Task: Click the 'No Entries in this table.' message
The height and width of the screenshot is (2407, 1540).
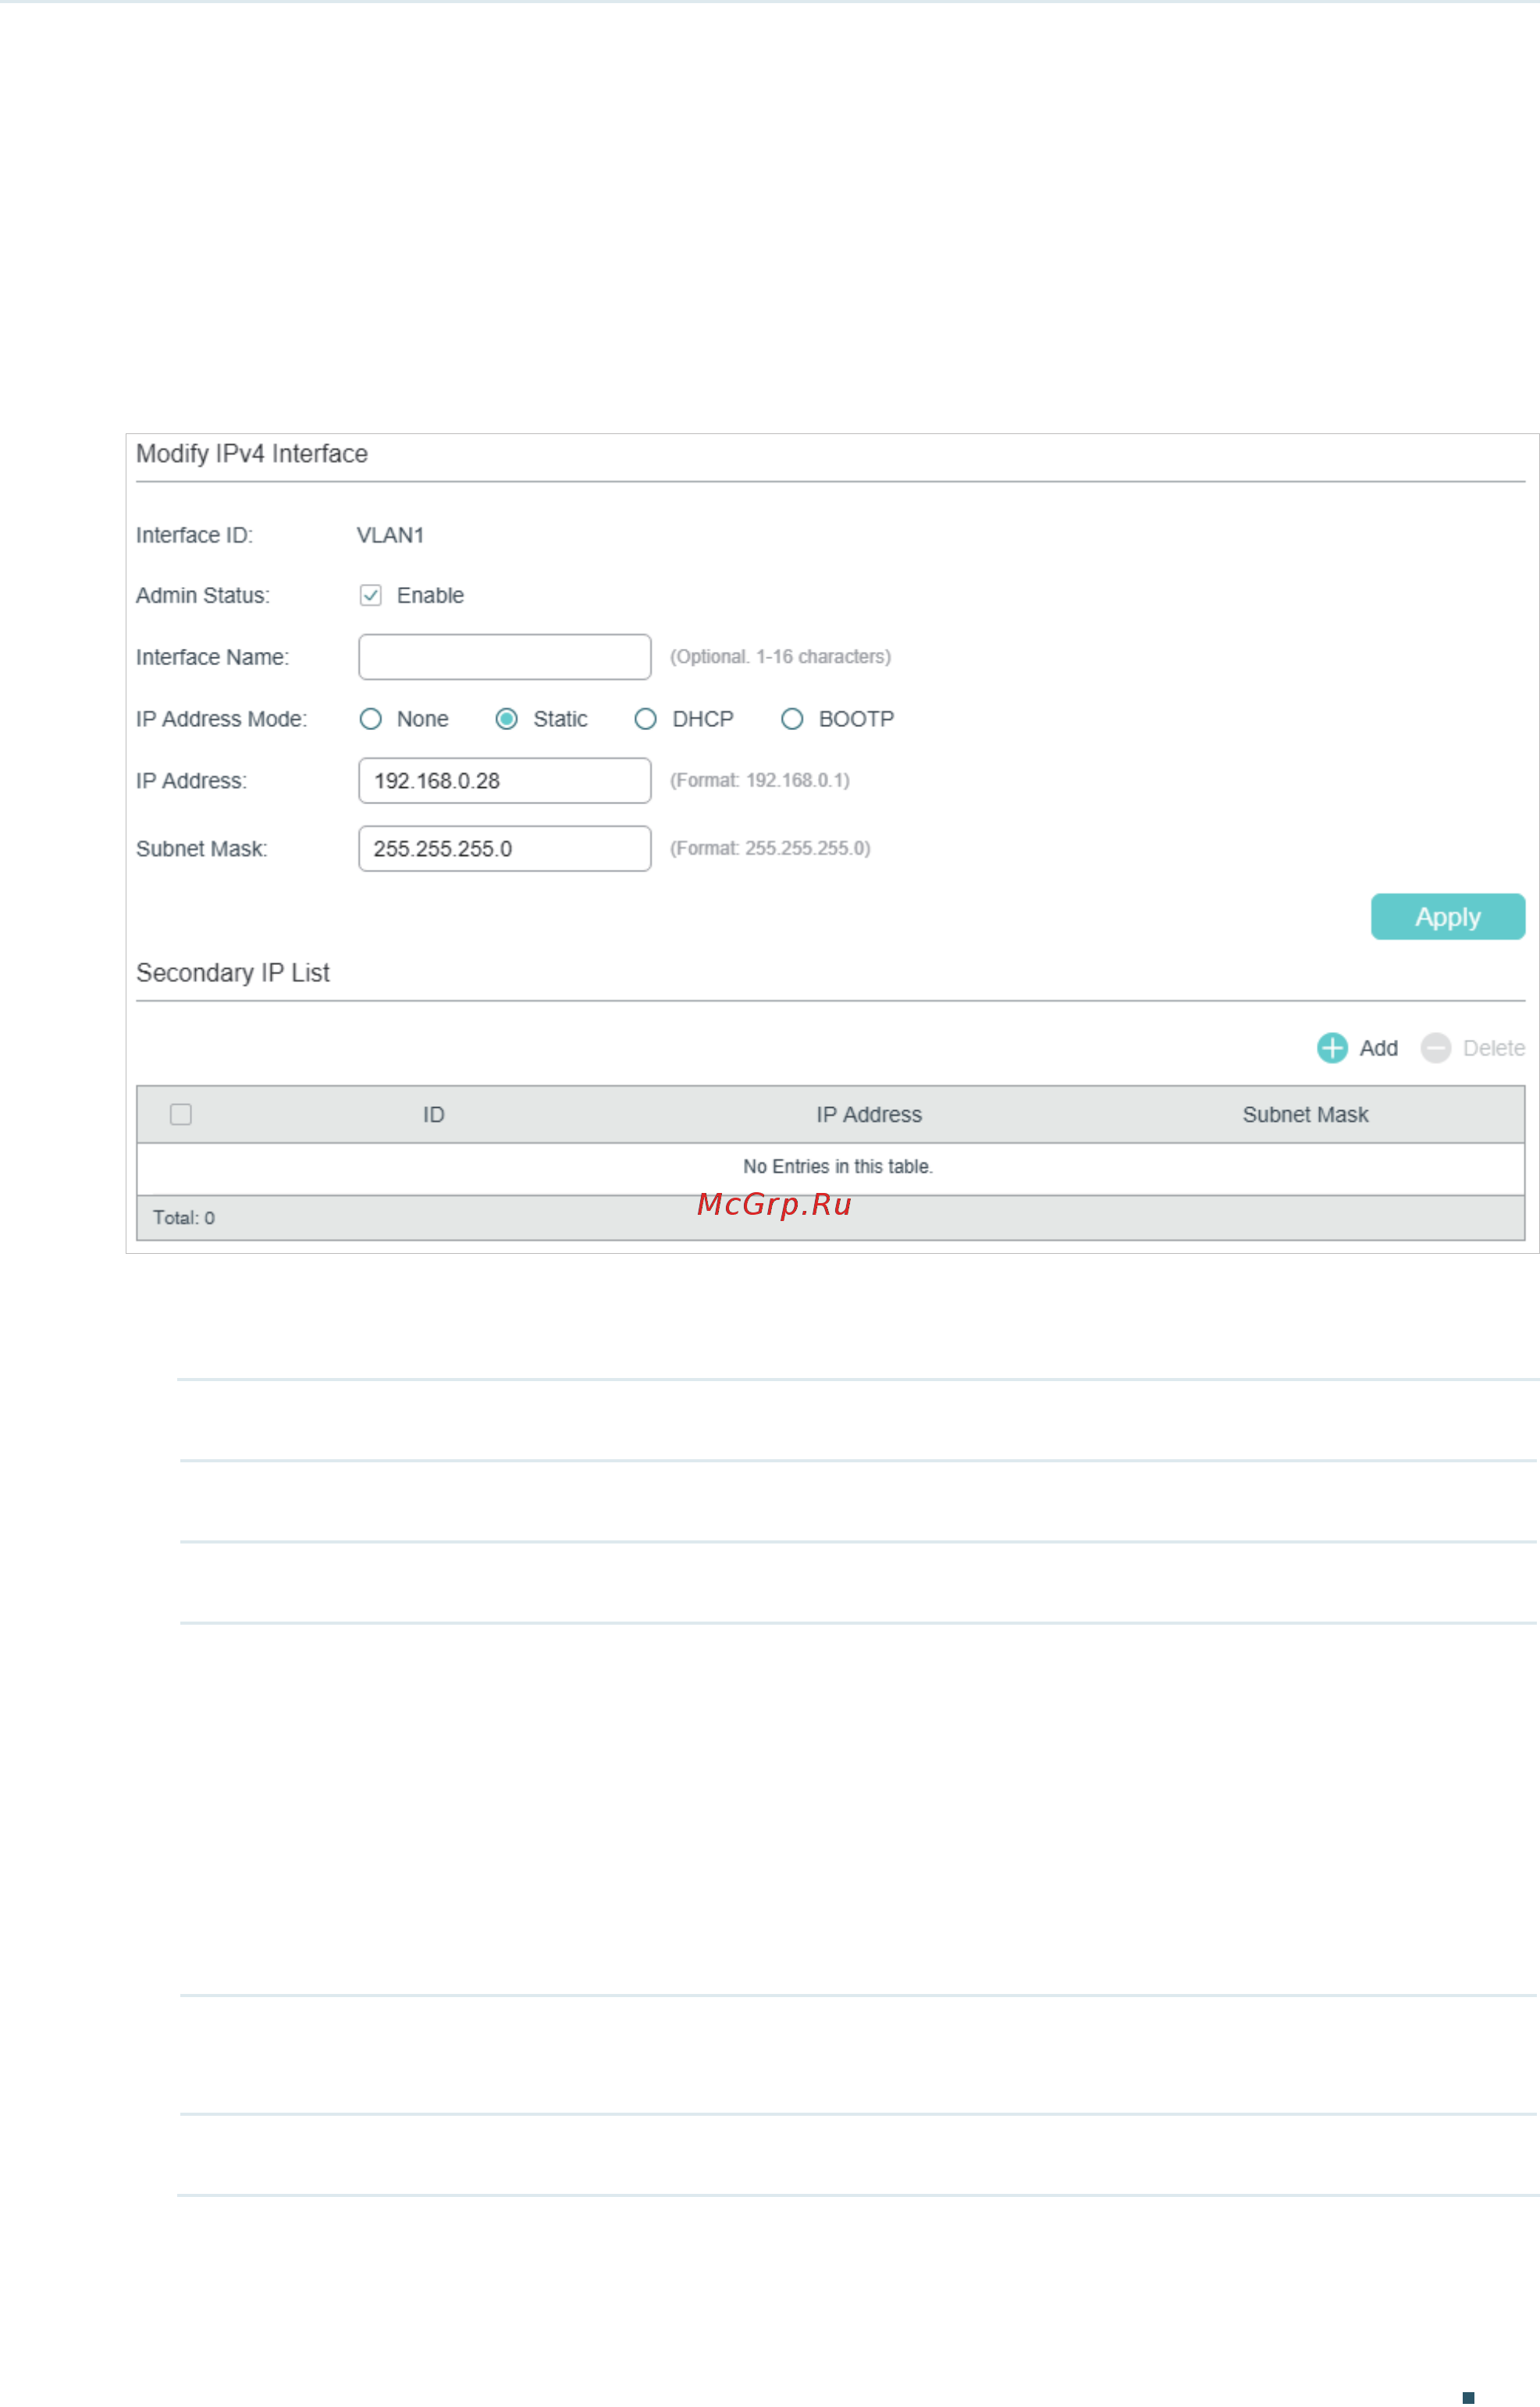Action: pyautogui.click(x=838, y=1166)
